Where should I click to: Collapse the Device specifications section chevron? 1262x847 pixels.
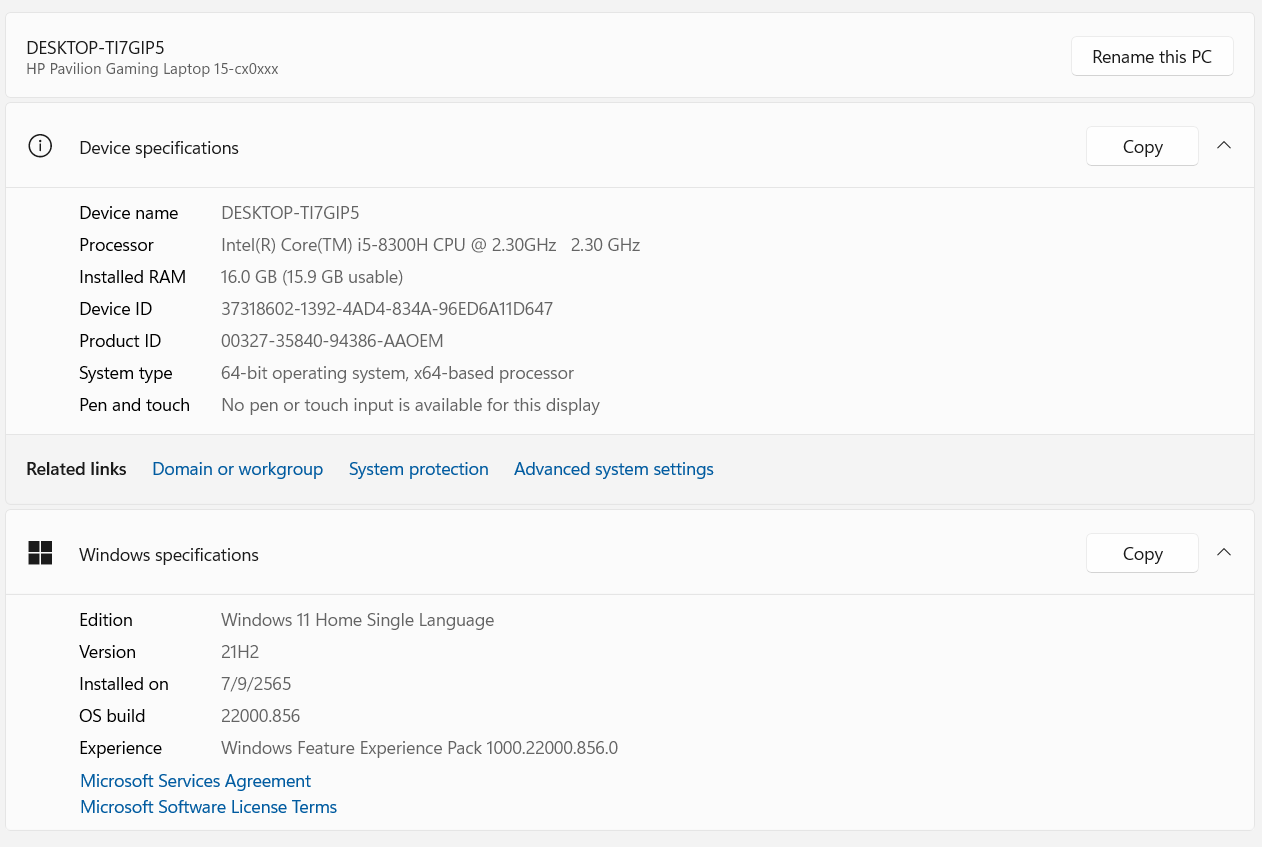[1224, 146]
